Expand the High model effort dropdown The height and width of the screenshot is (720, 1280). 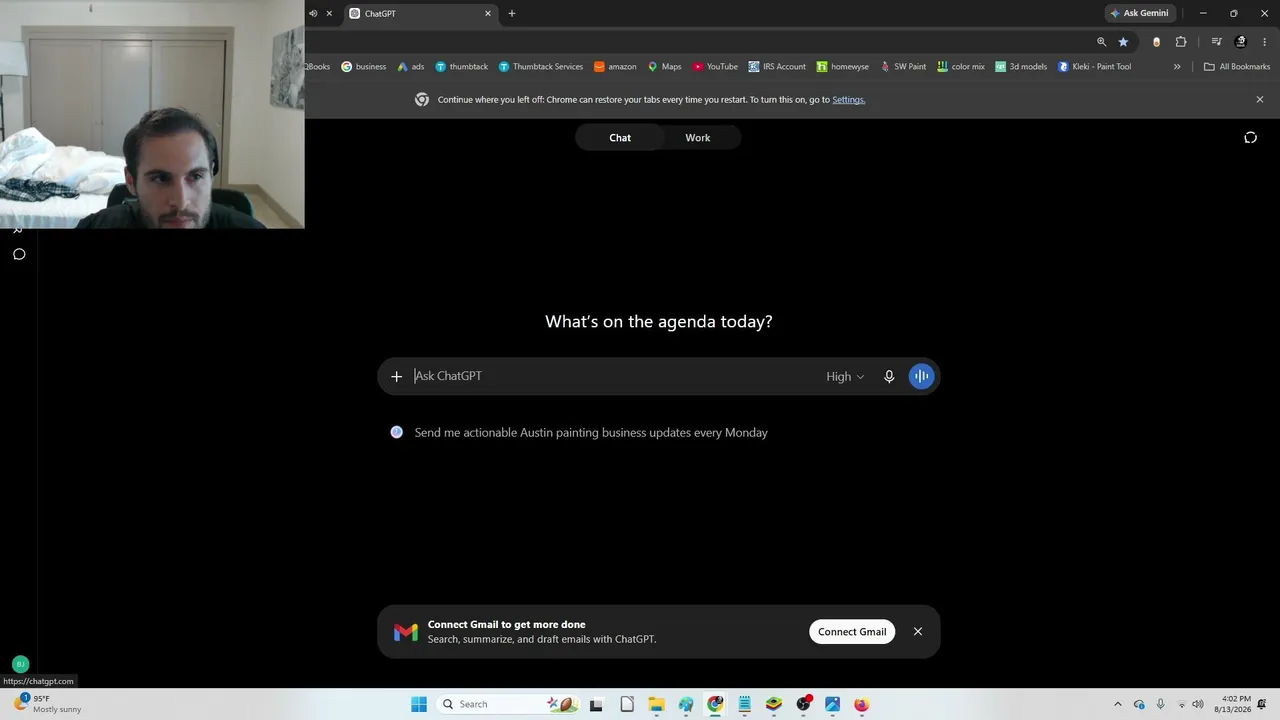pyautogui.click(x=845, y=376)
